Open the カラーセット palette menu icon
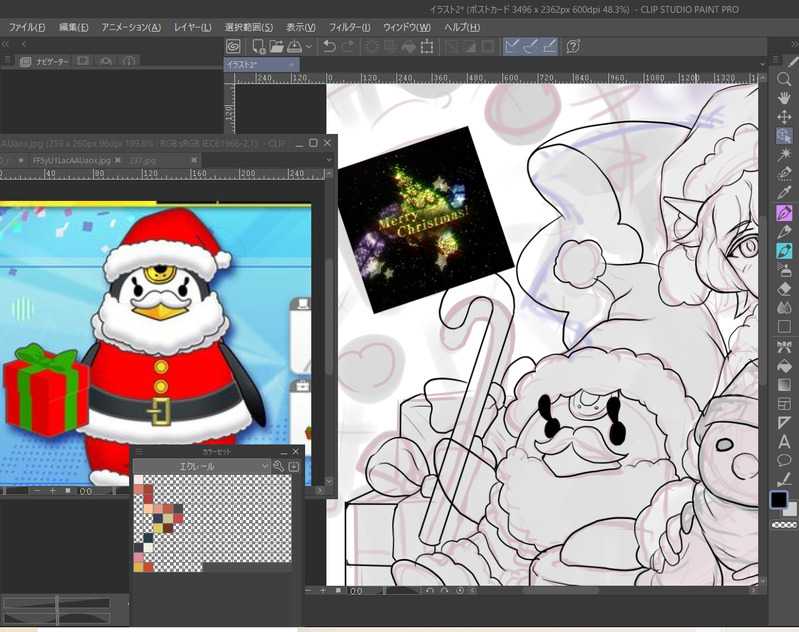This screenshot has height=632, width=799. pos(139,452)
